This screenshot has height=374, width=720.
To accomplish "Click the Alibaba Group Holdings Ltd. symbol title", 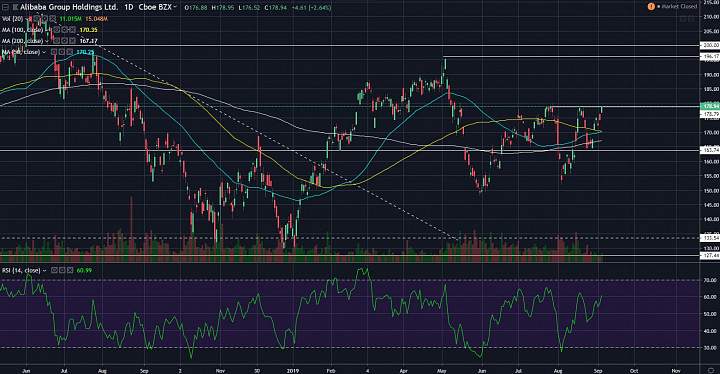I will (x=69, y=7).
